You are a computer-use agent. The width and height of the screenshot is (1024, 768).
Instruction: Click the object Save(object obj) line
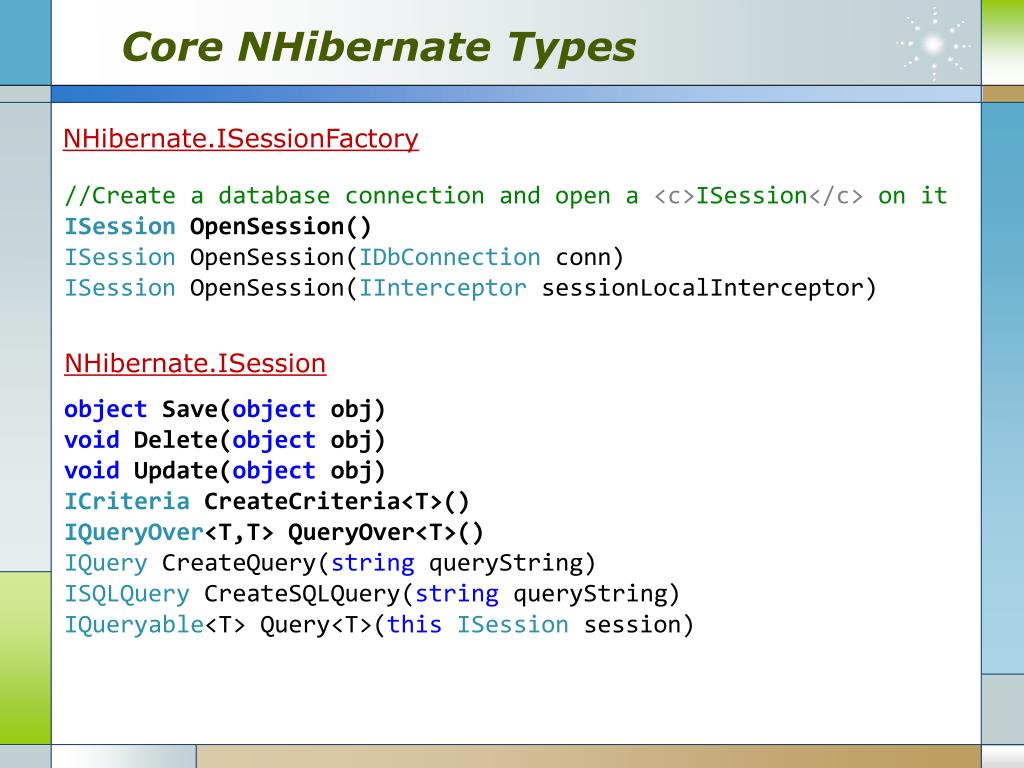pyautogui.click(x=225, y=409)
